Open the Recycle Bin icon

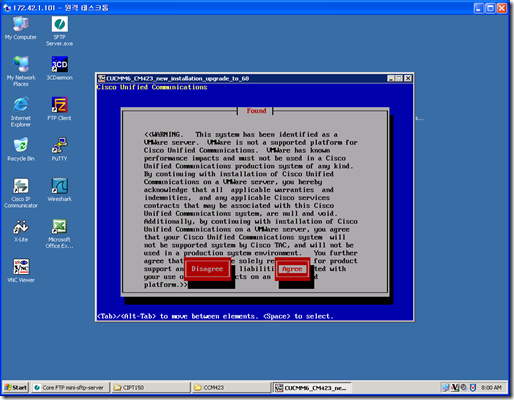21,149
